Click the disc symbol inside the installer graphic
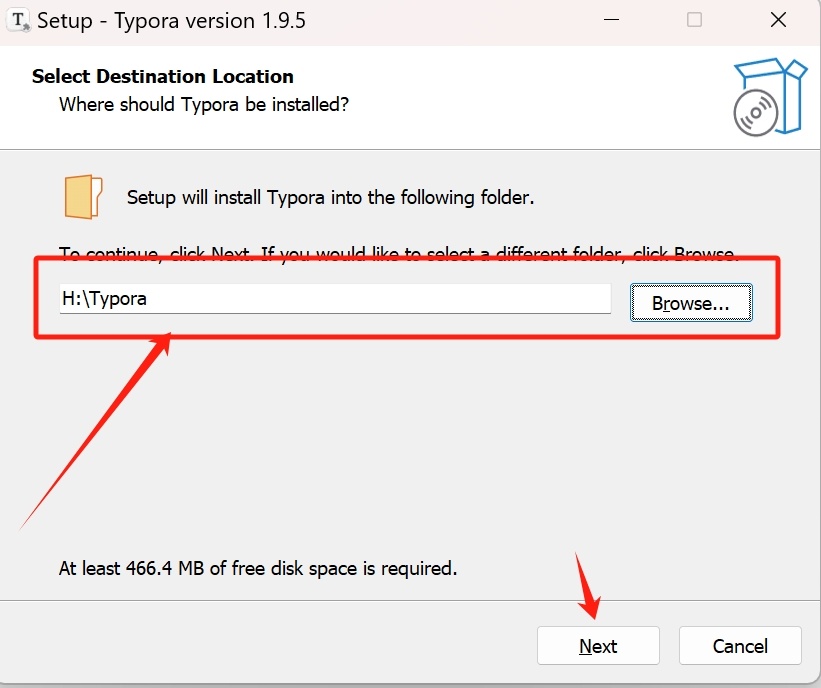Viewport: 821px width, 688px height. 757,112
